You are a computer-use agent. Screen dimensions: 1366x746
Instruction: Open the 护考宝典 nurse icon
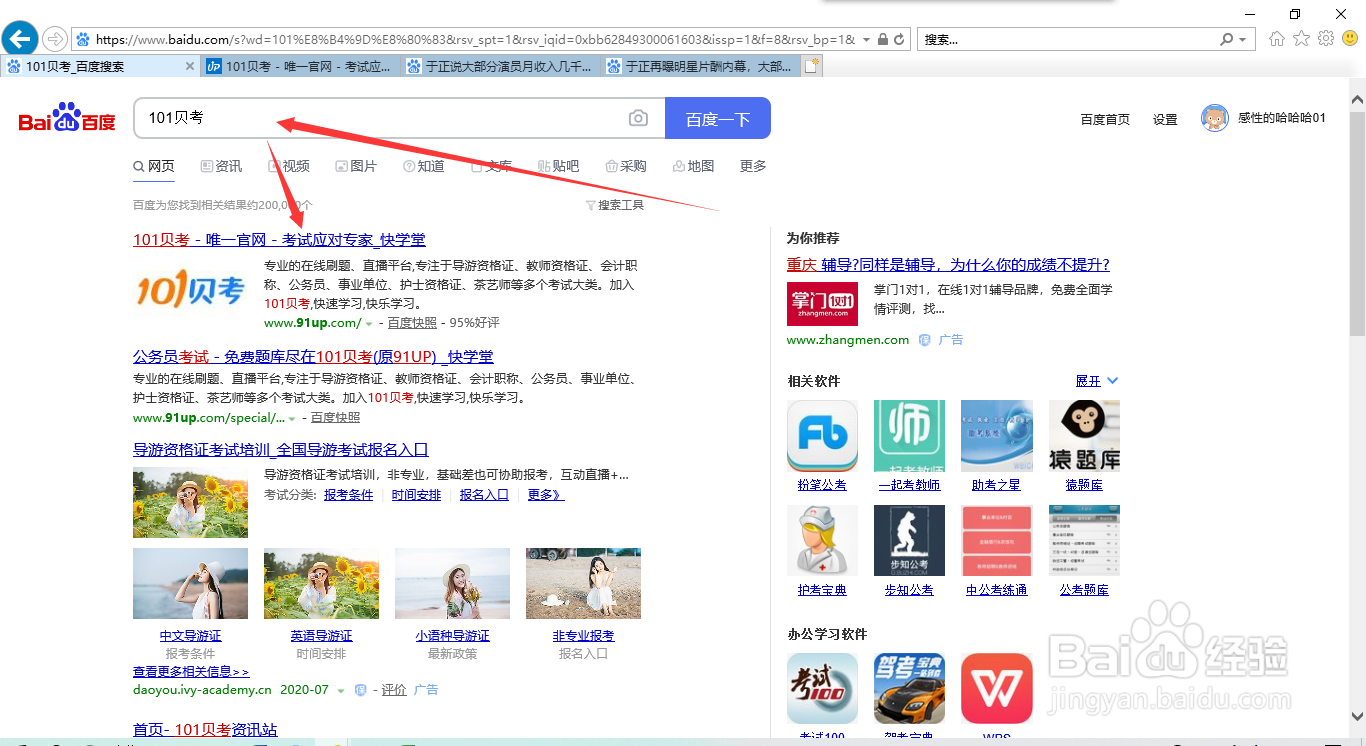[x=822, y=541]
